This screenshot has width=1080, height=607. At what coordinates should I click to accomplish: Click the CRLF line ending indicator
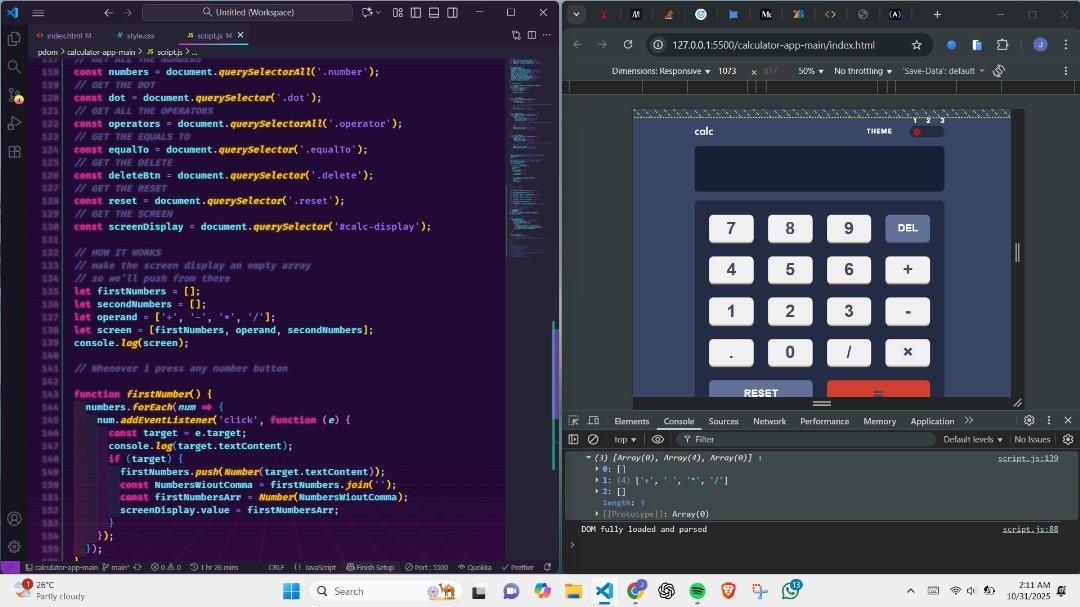[276, 567]
